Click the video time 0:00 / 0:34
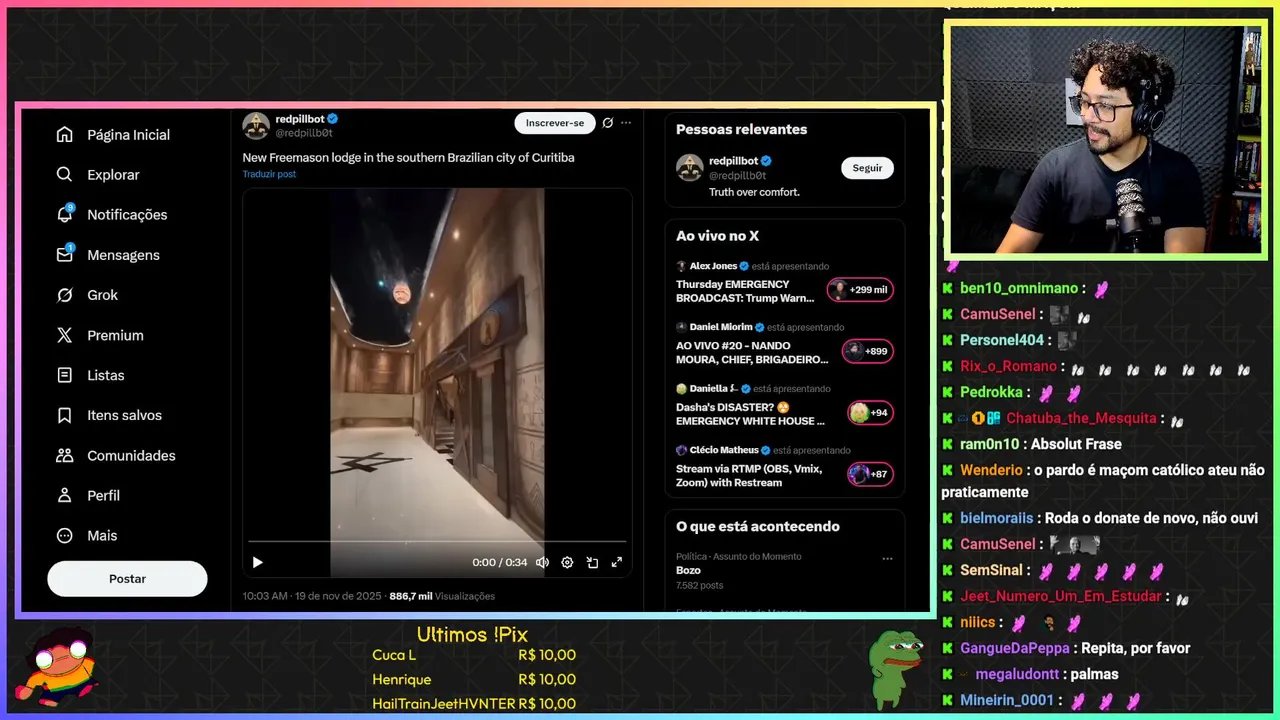This screenshot has width=1280, height=720. 499,562
